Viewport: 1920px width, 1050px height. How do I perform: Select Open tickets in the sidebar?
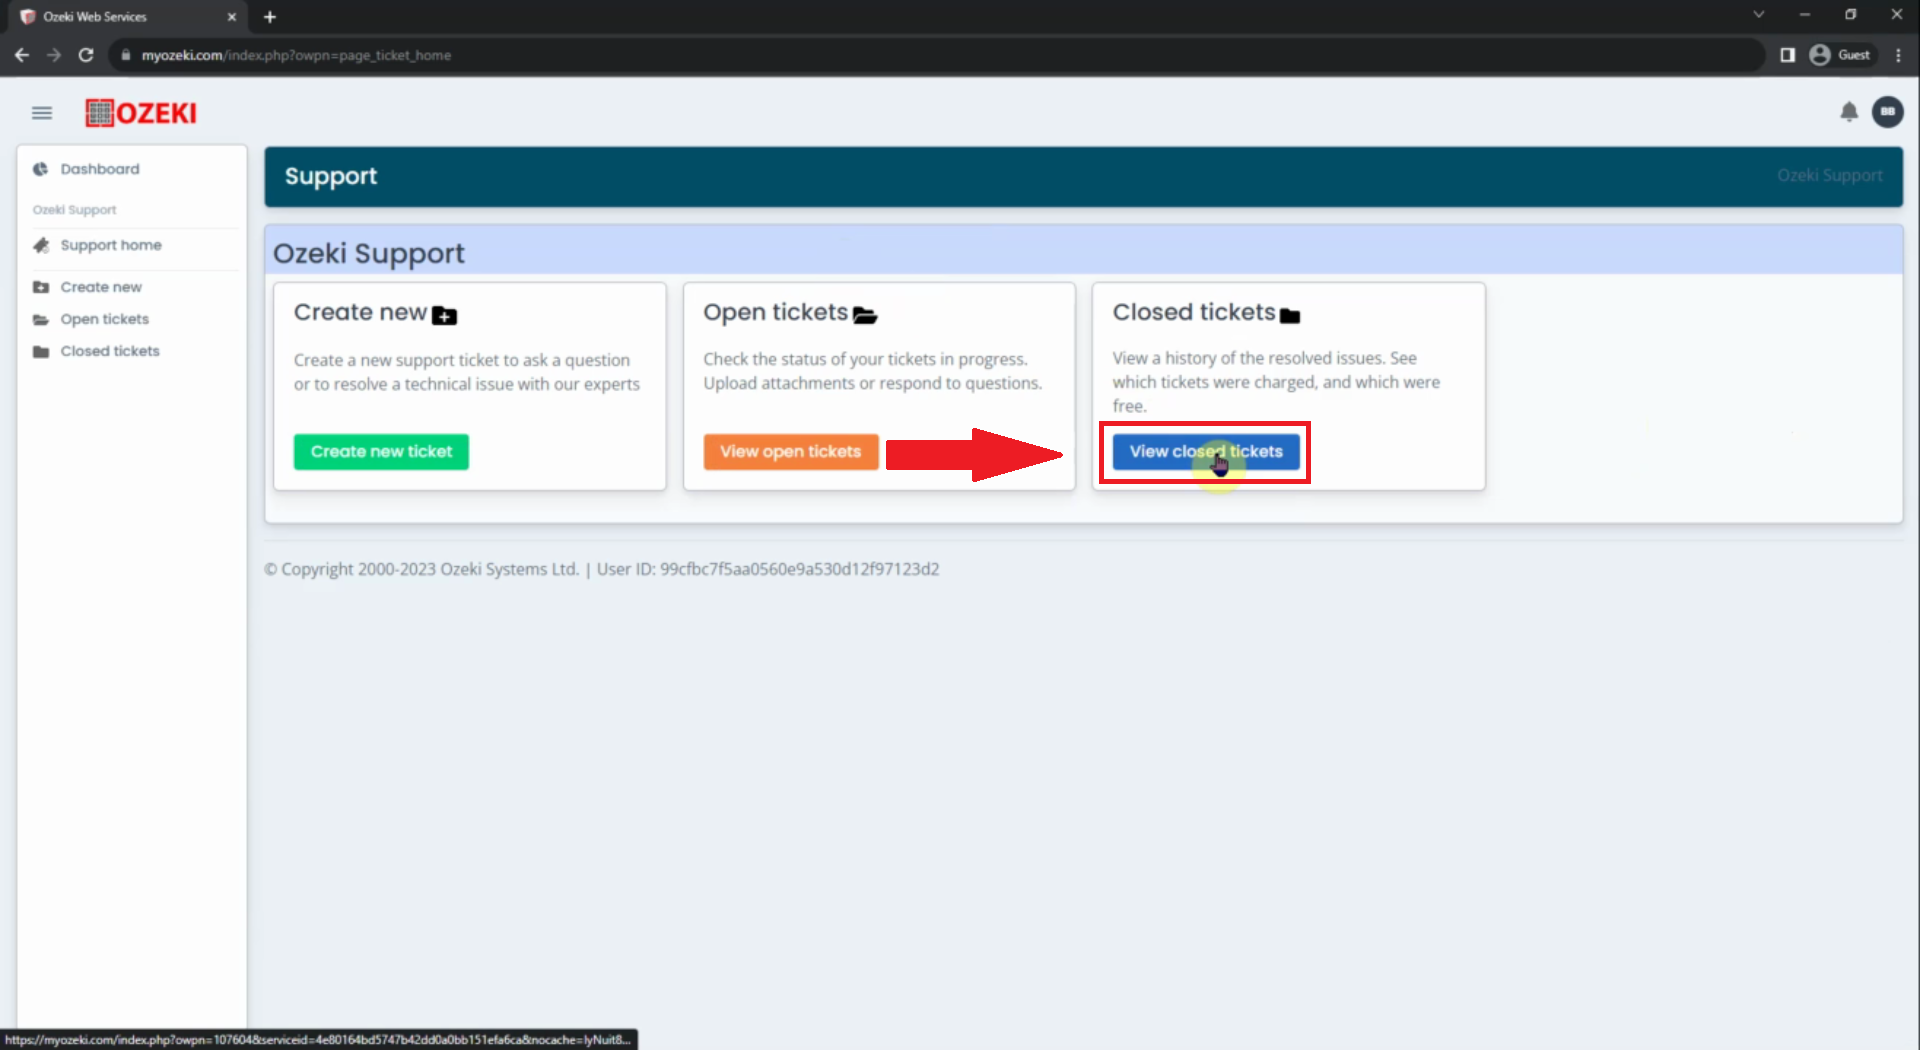(105, 319)
